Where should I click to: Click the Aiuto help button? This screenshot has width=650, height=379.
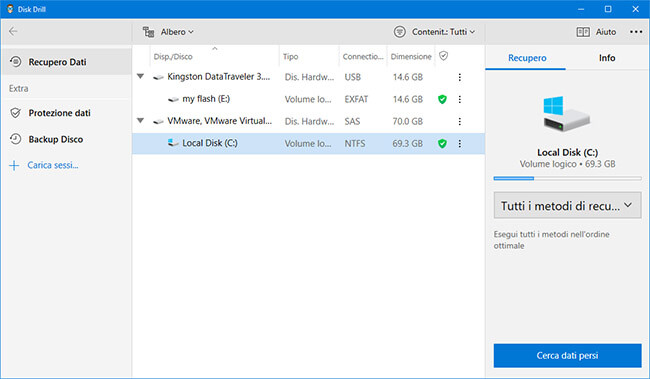coord(596,32)
